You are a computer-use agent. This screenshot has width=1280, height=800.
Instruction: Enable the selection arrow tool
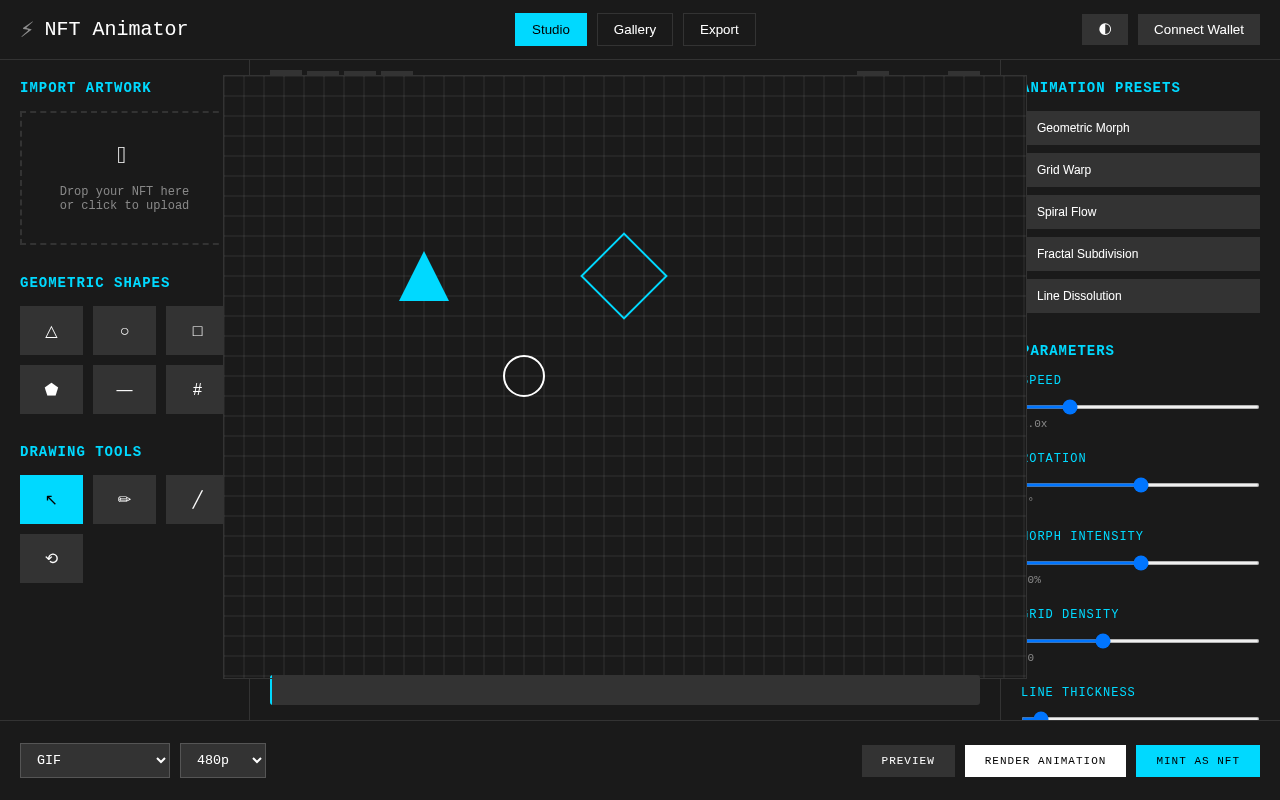click(51, 499)
